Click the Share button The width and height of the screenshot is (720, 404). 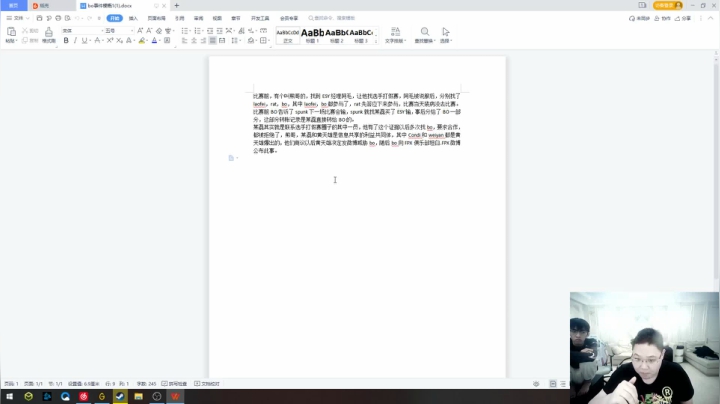tap(683, 18)
